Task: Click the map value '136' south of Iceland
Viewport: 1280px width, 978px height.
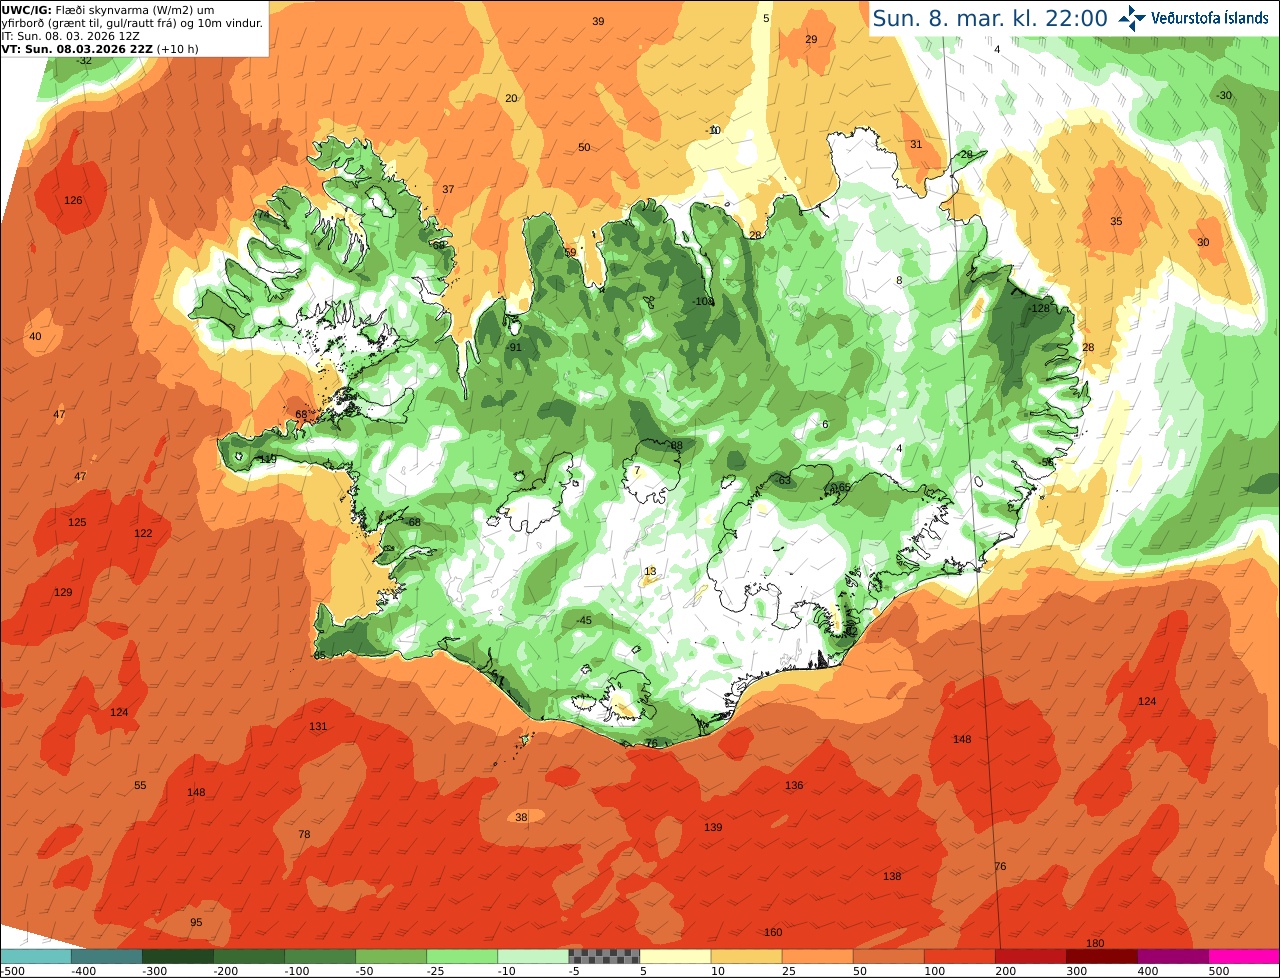Action: tap(794, 785)
